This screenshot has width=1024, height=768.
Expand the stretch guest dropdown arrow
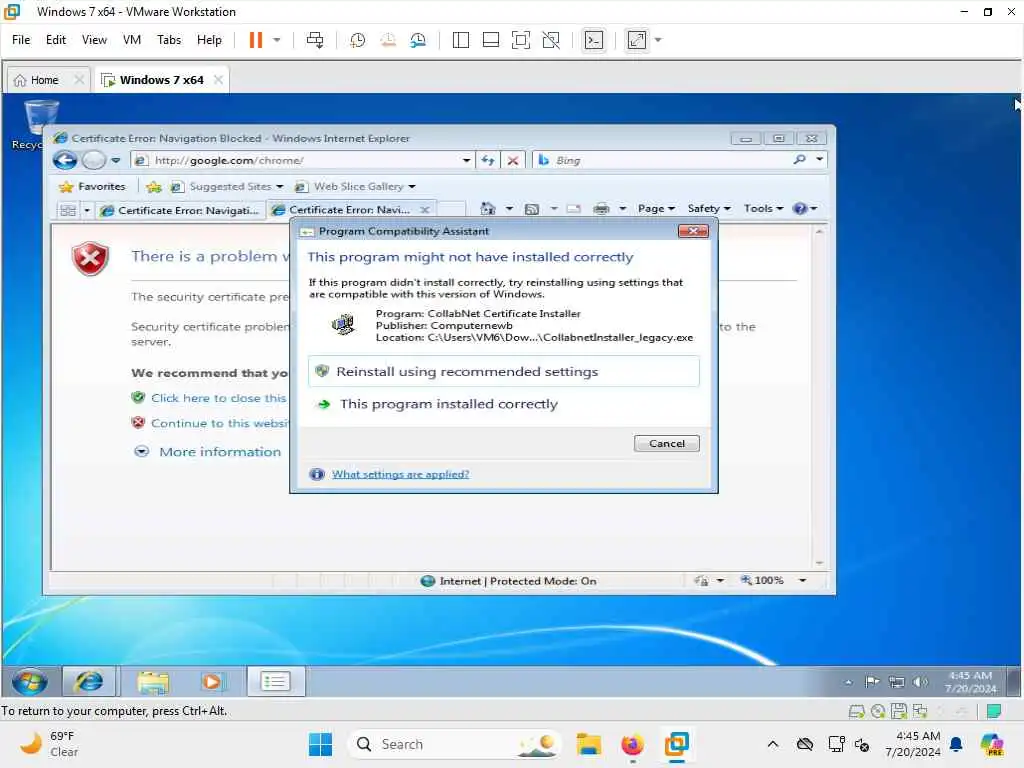(x=658, y=40)
